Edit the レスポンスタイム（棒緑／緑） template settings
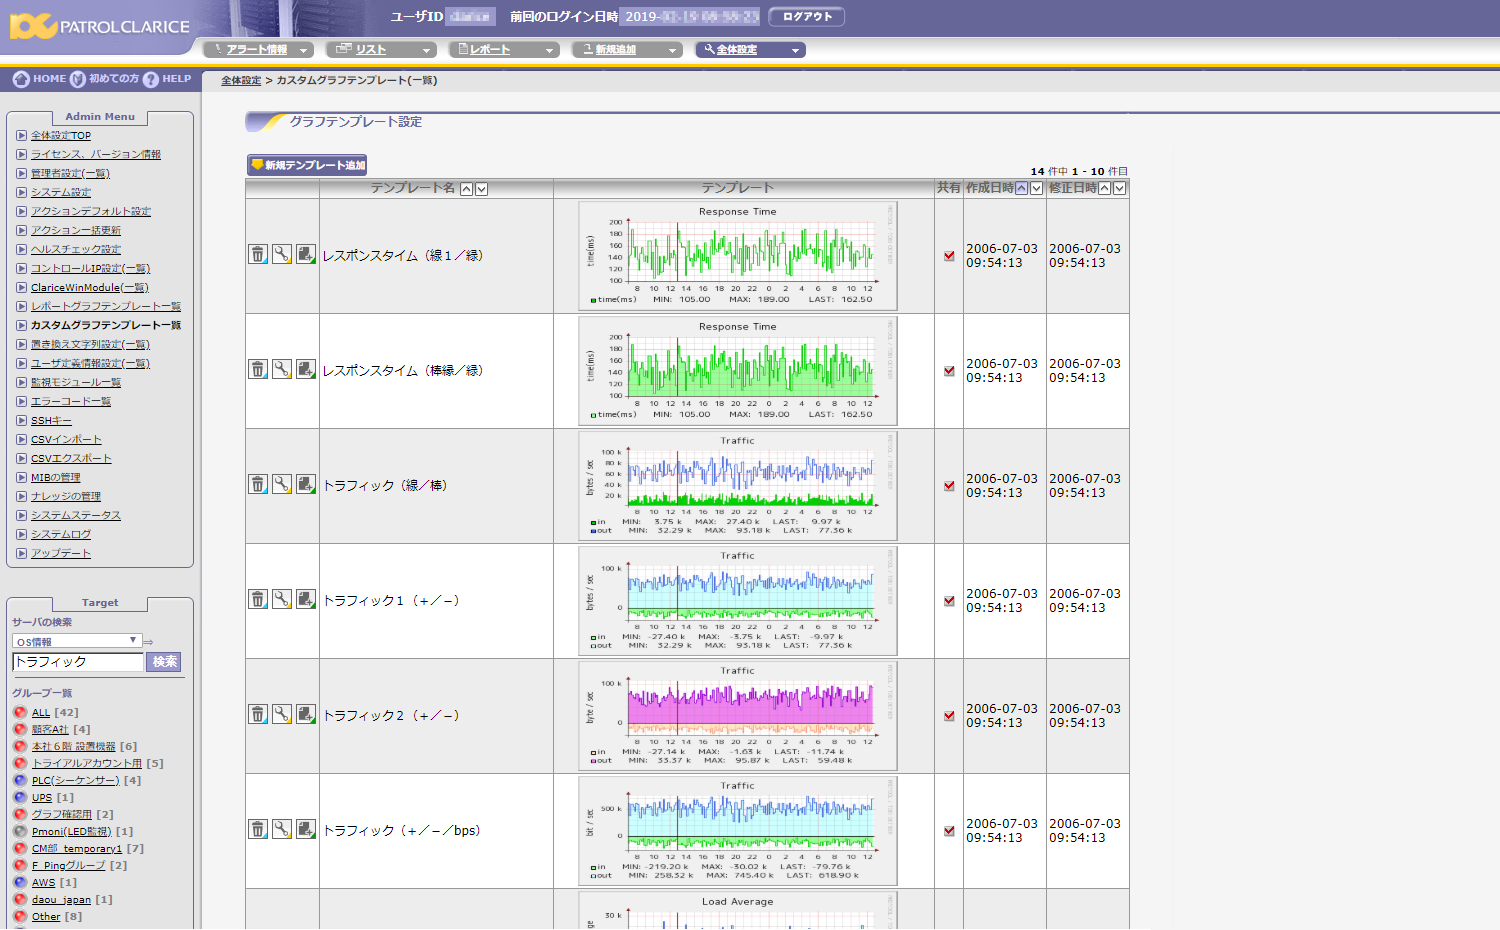The height and width of the screenshot is (930, 1500). pos(282,369)
